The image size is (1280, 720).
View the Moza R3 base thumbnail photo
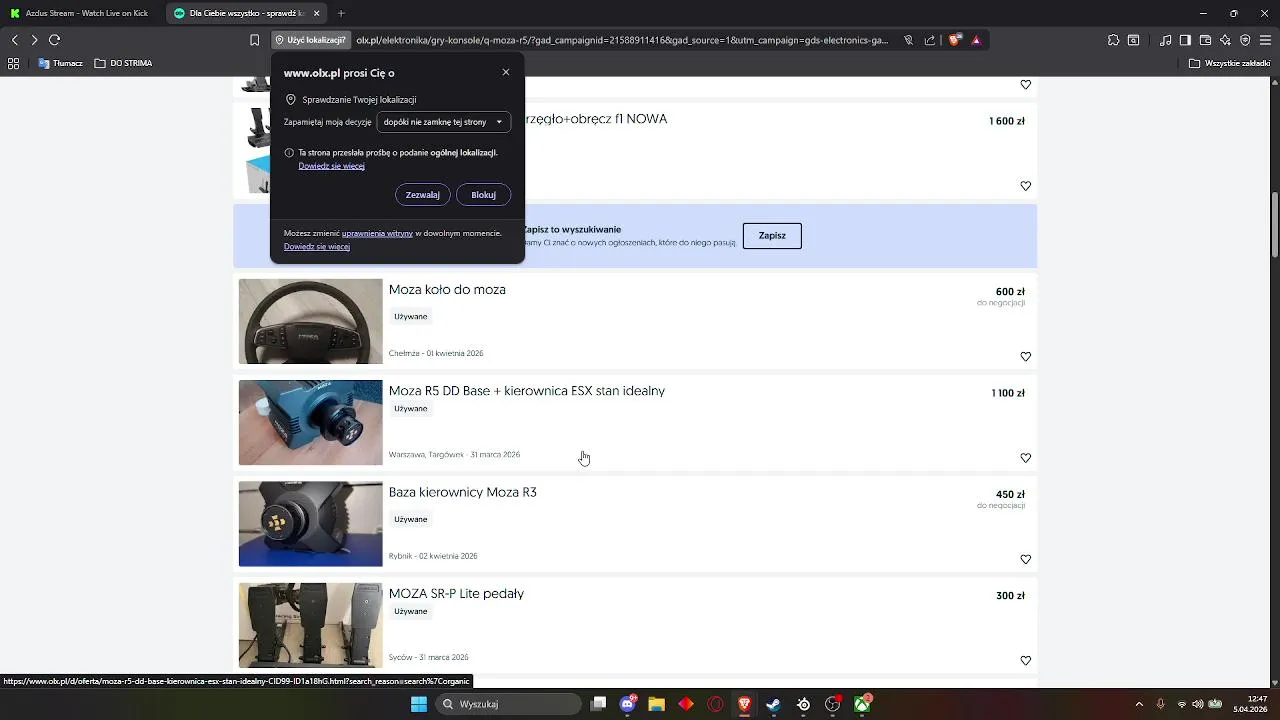310,524
